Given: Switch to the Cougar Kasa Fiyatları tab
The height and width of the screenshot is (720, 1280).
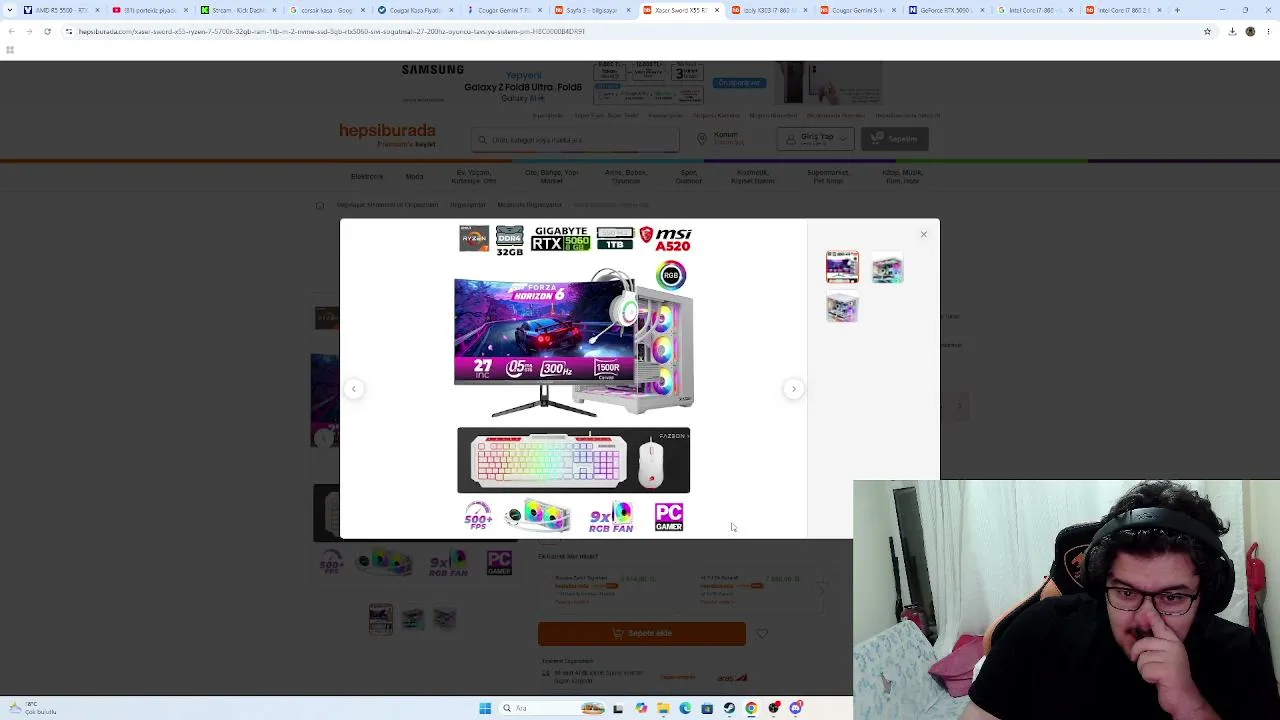Looking at the screenshot, I should [x=414, y=10].
